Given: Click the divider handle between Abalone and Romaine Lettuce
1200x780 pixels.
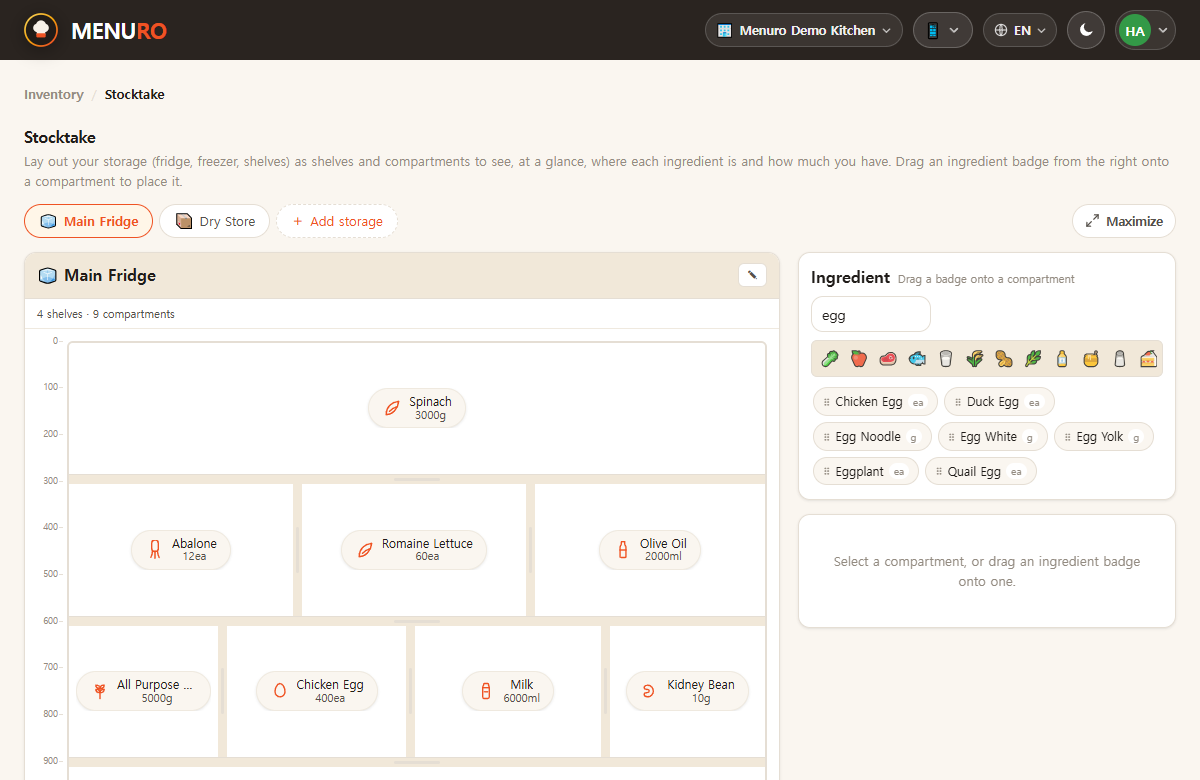Looking at the screenshot, I should click(298, 550).
